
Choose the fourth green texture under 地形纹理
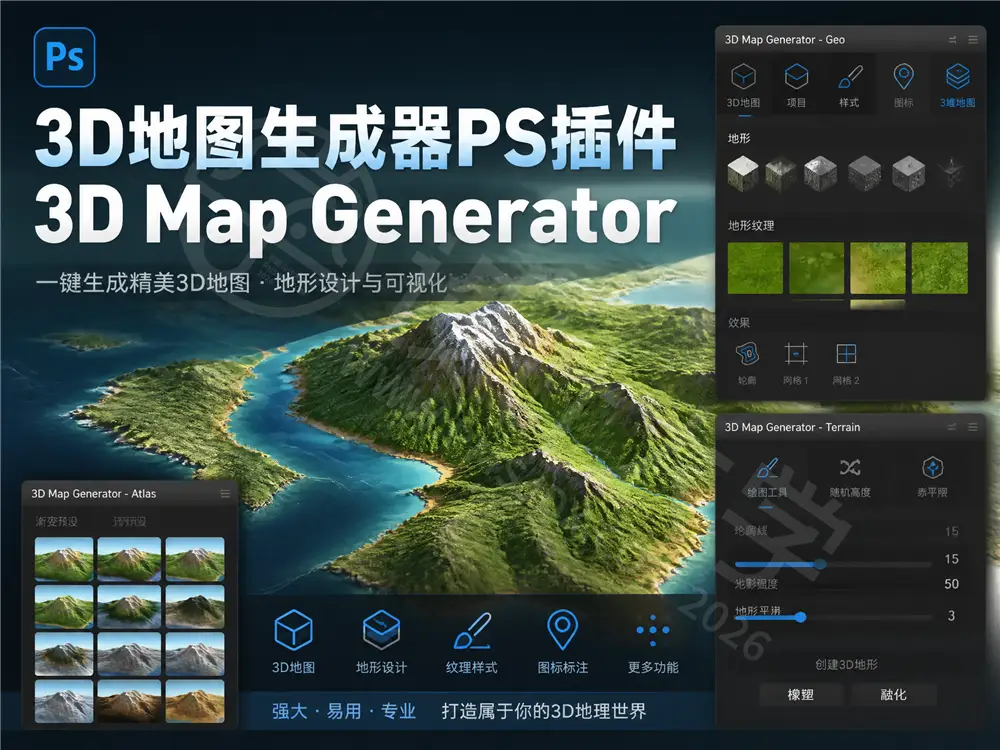click(x=939, y=268)
